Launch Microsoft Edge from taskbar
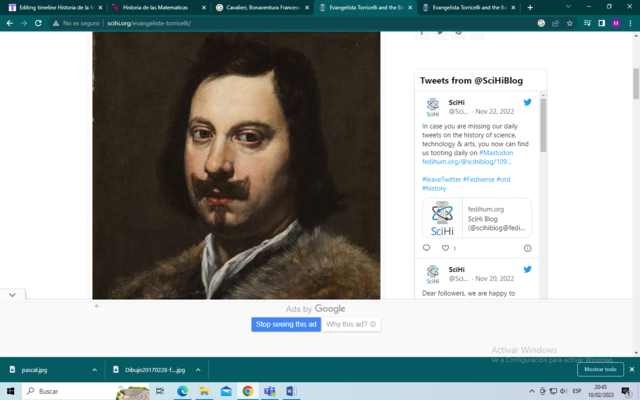 point(182,391)
